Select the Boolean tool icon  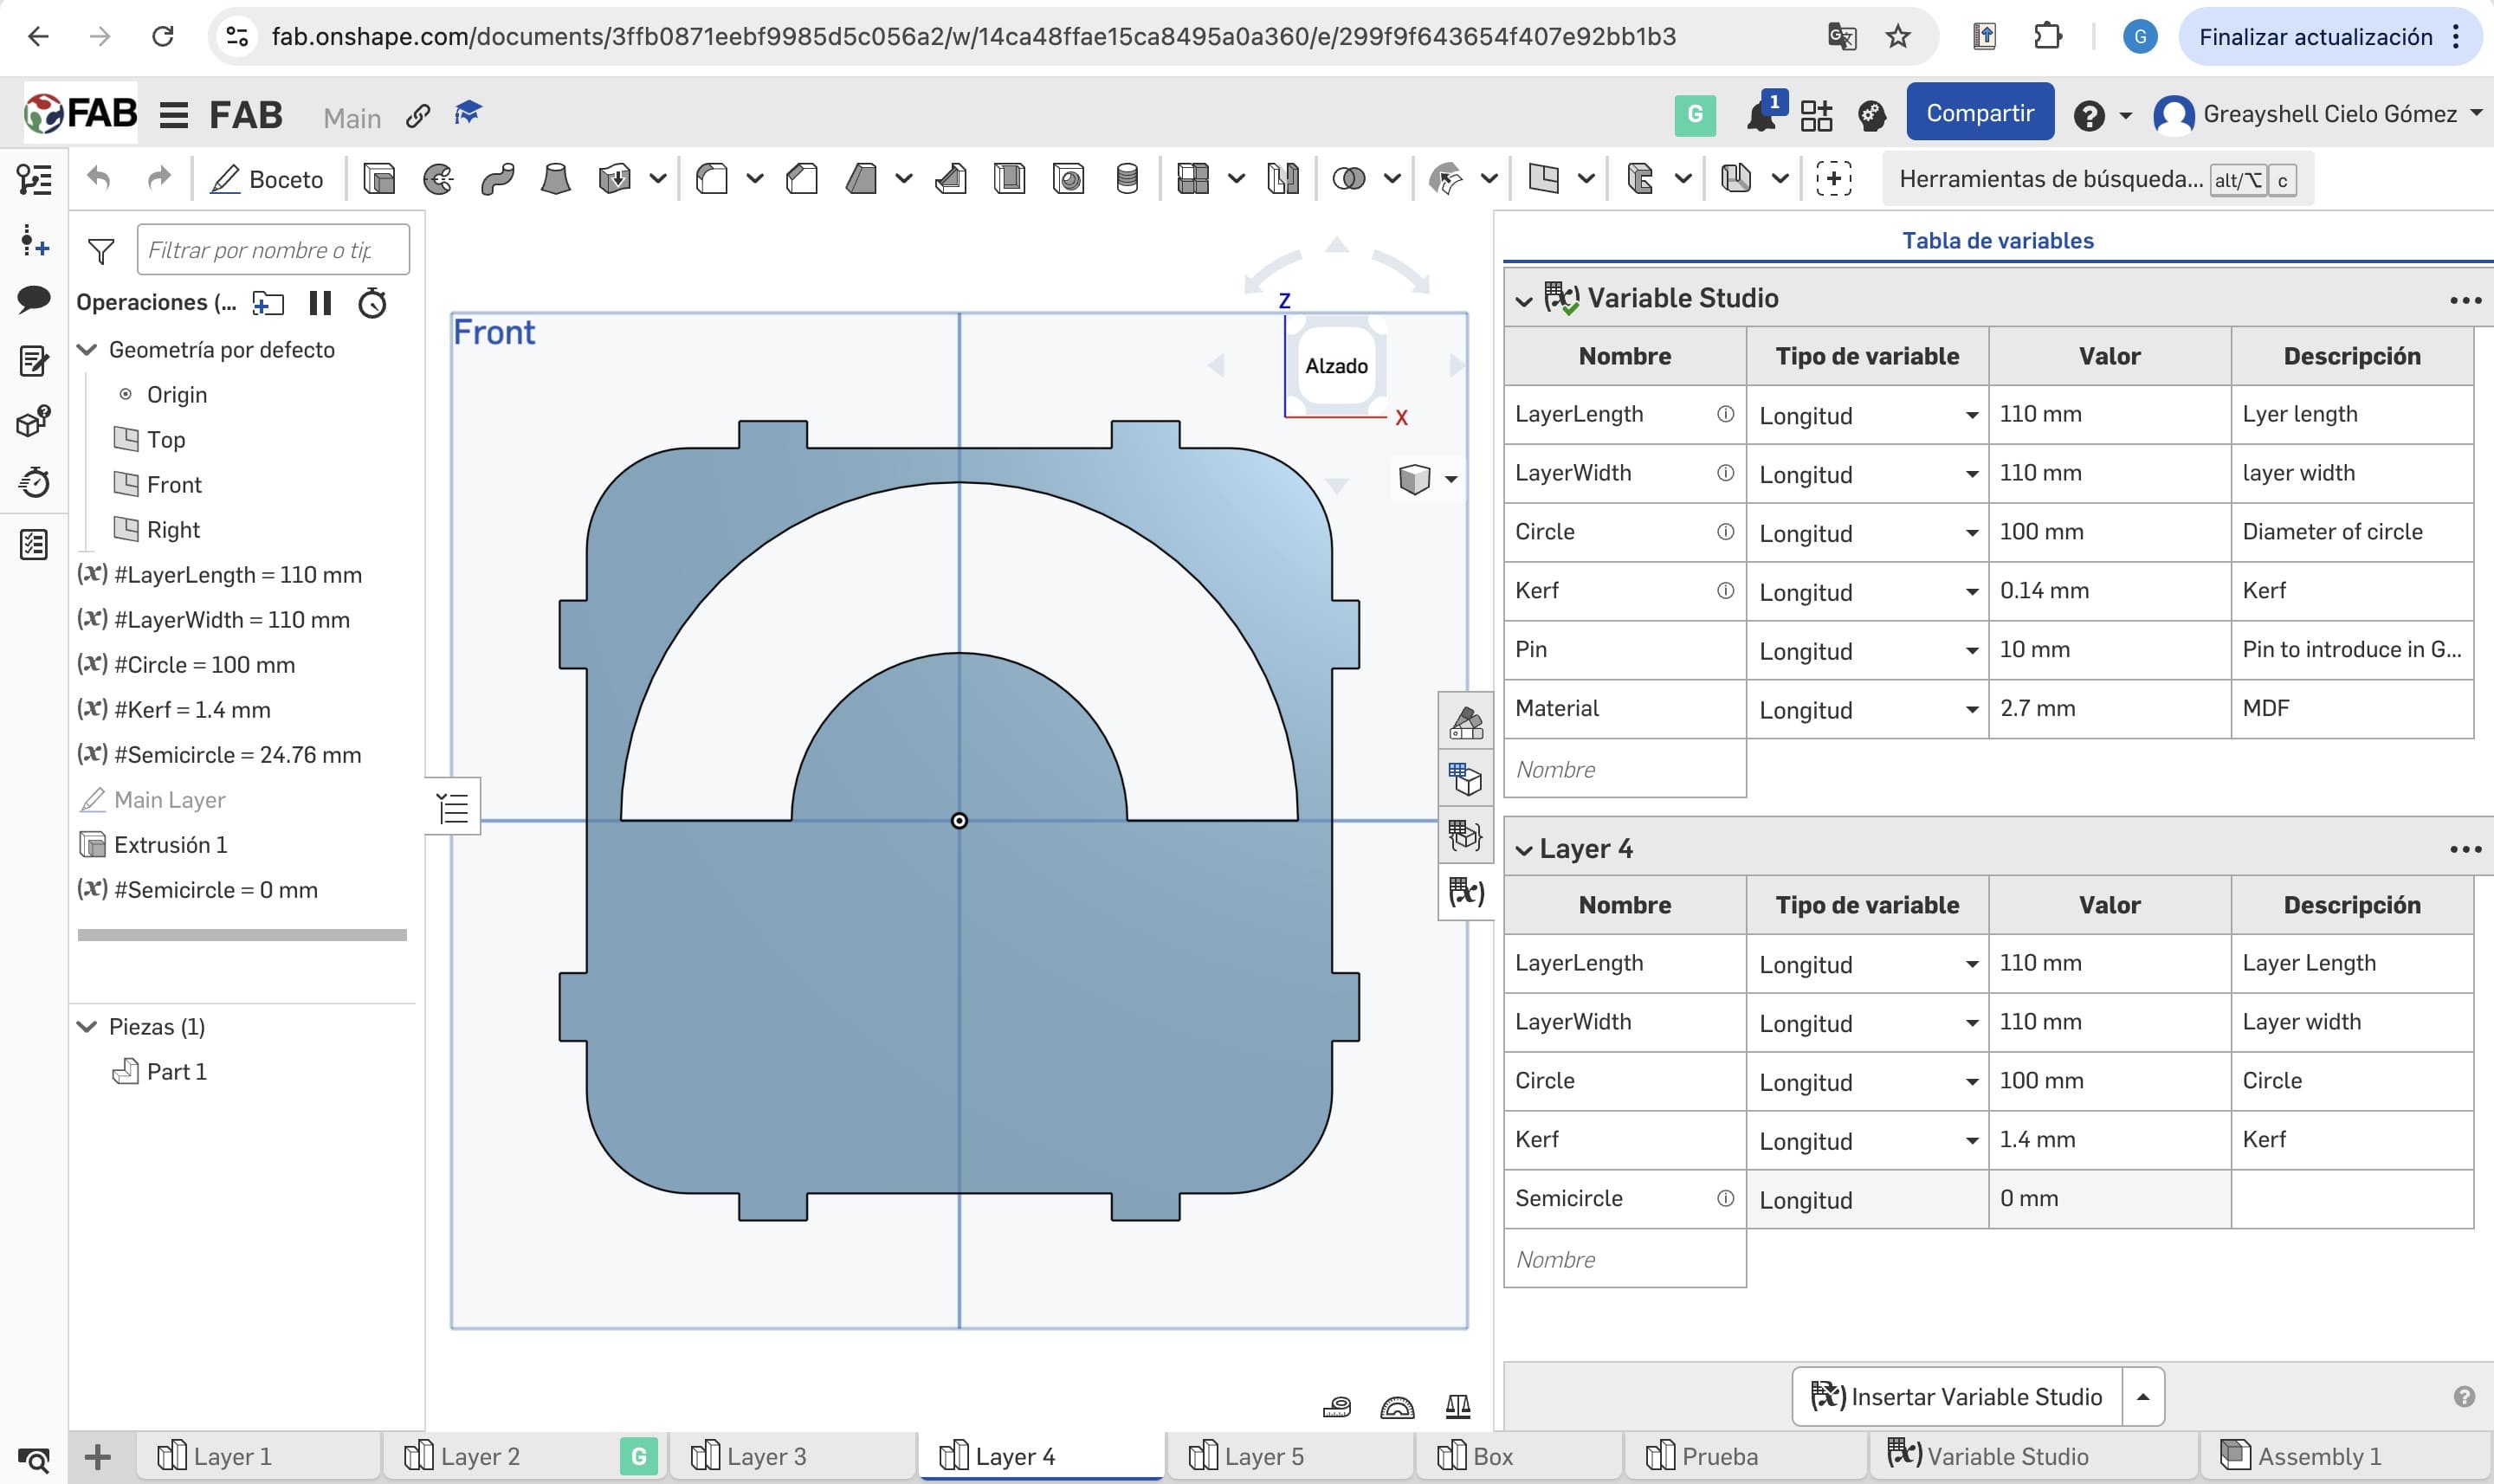pos(1349,179)
